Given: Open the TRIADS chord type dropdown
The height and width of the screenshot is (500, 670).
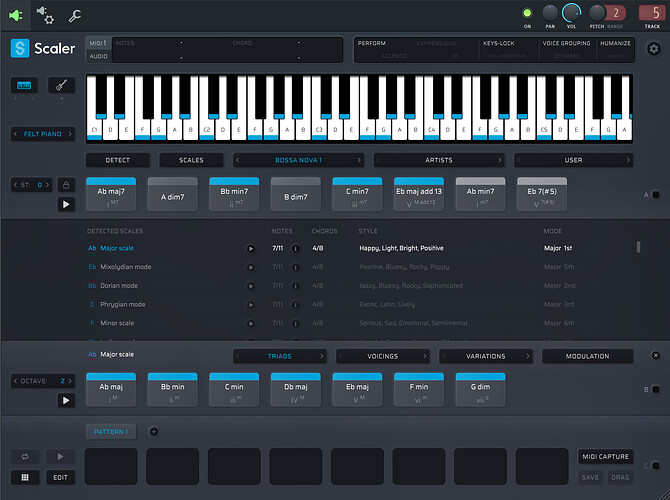Looking at the screenshot, I should tap(279, 356).
